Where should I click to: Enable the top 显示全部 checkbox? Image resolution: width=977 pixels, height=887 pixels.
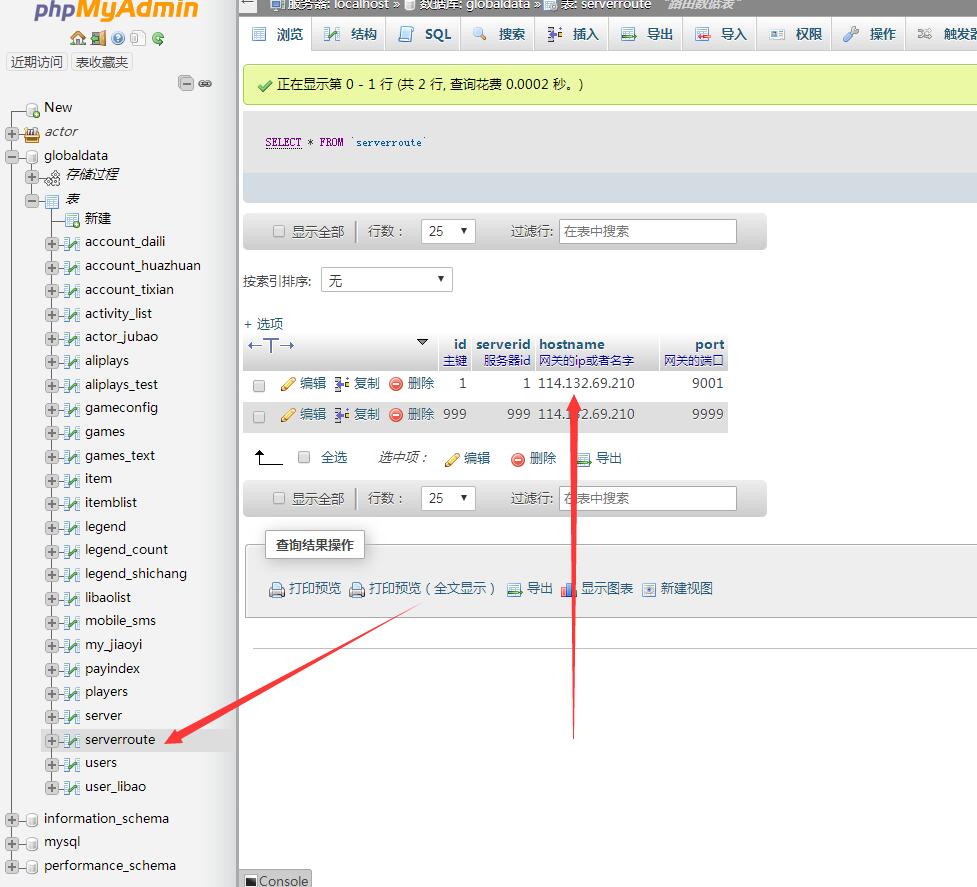click(279, 232)
